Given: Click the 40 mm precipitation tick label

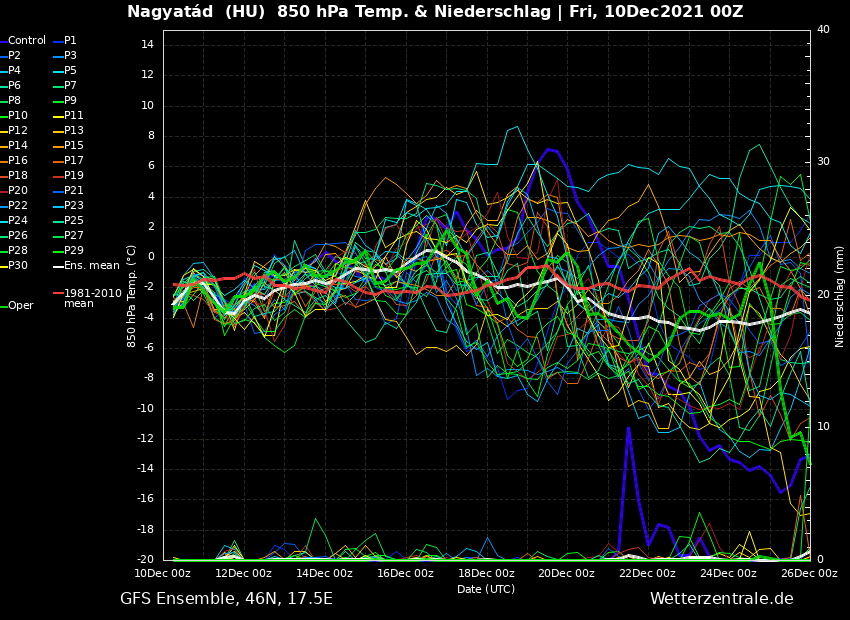Looking at the screenshot, I should pos(823,30).
